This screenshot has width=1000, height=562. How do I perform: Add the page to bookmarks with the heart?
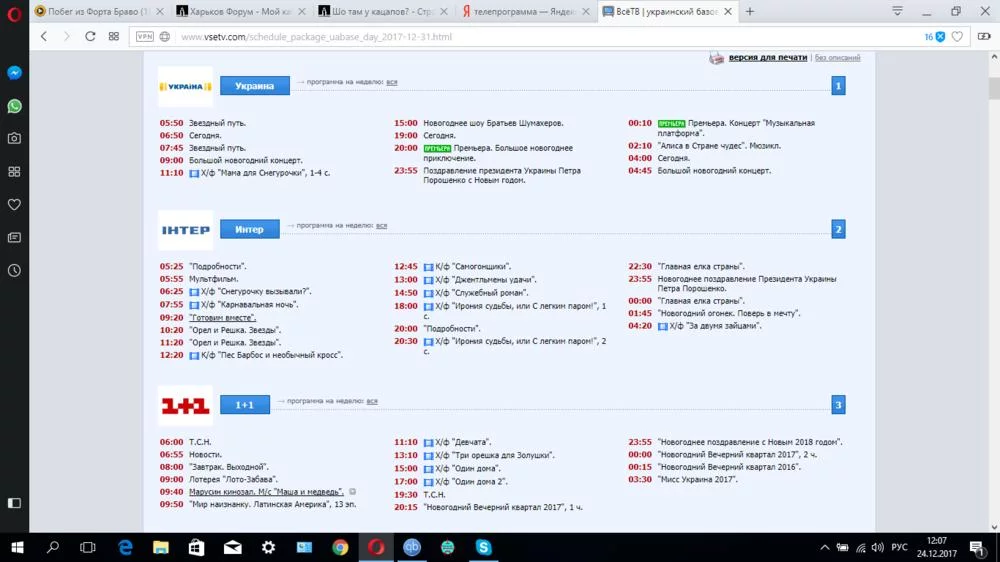pos(957,37)
